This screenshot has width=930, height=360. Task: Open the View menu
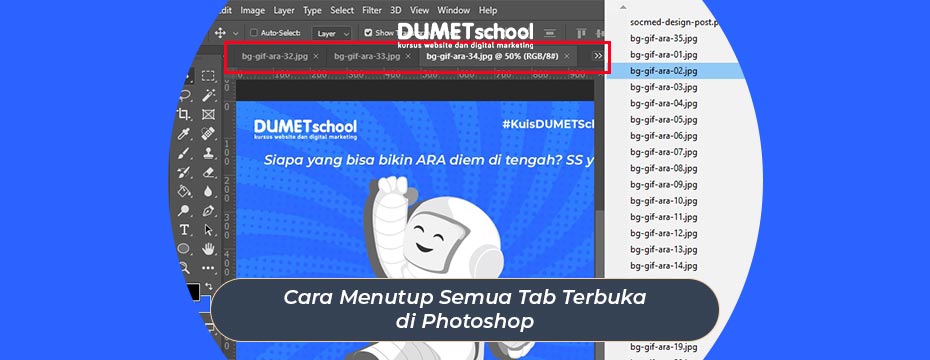pos(420,10)
